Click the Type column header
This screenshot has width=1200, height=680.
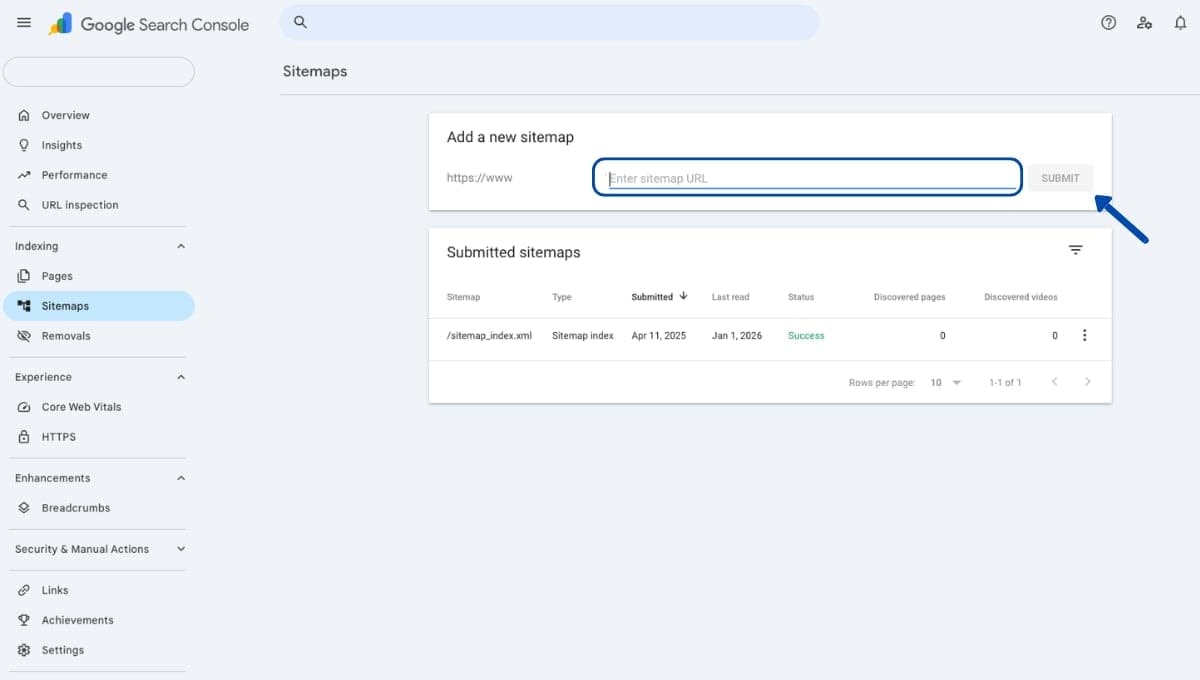click(x=562, y=297)
